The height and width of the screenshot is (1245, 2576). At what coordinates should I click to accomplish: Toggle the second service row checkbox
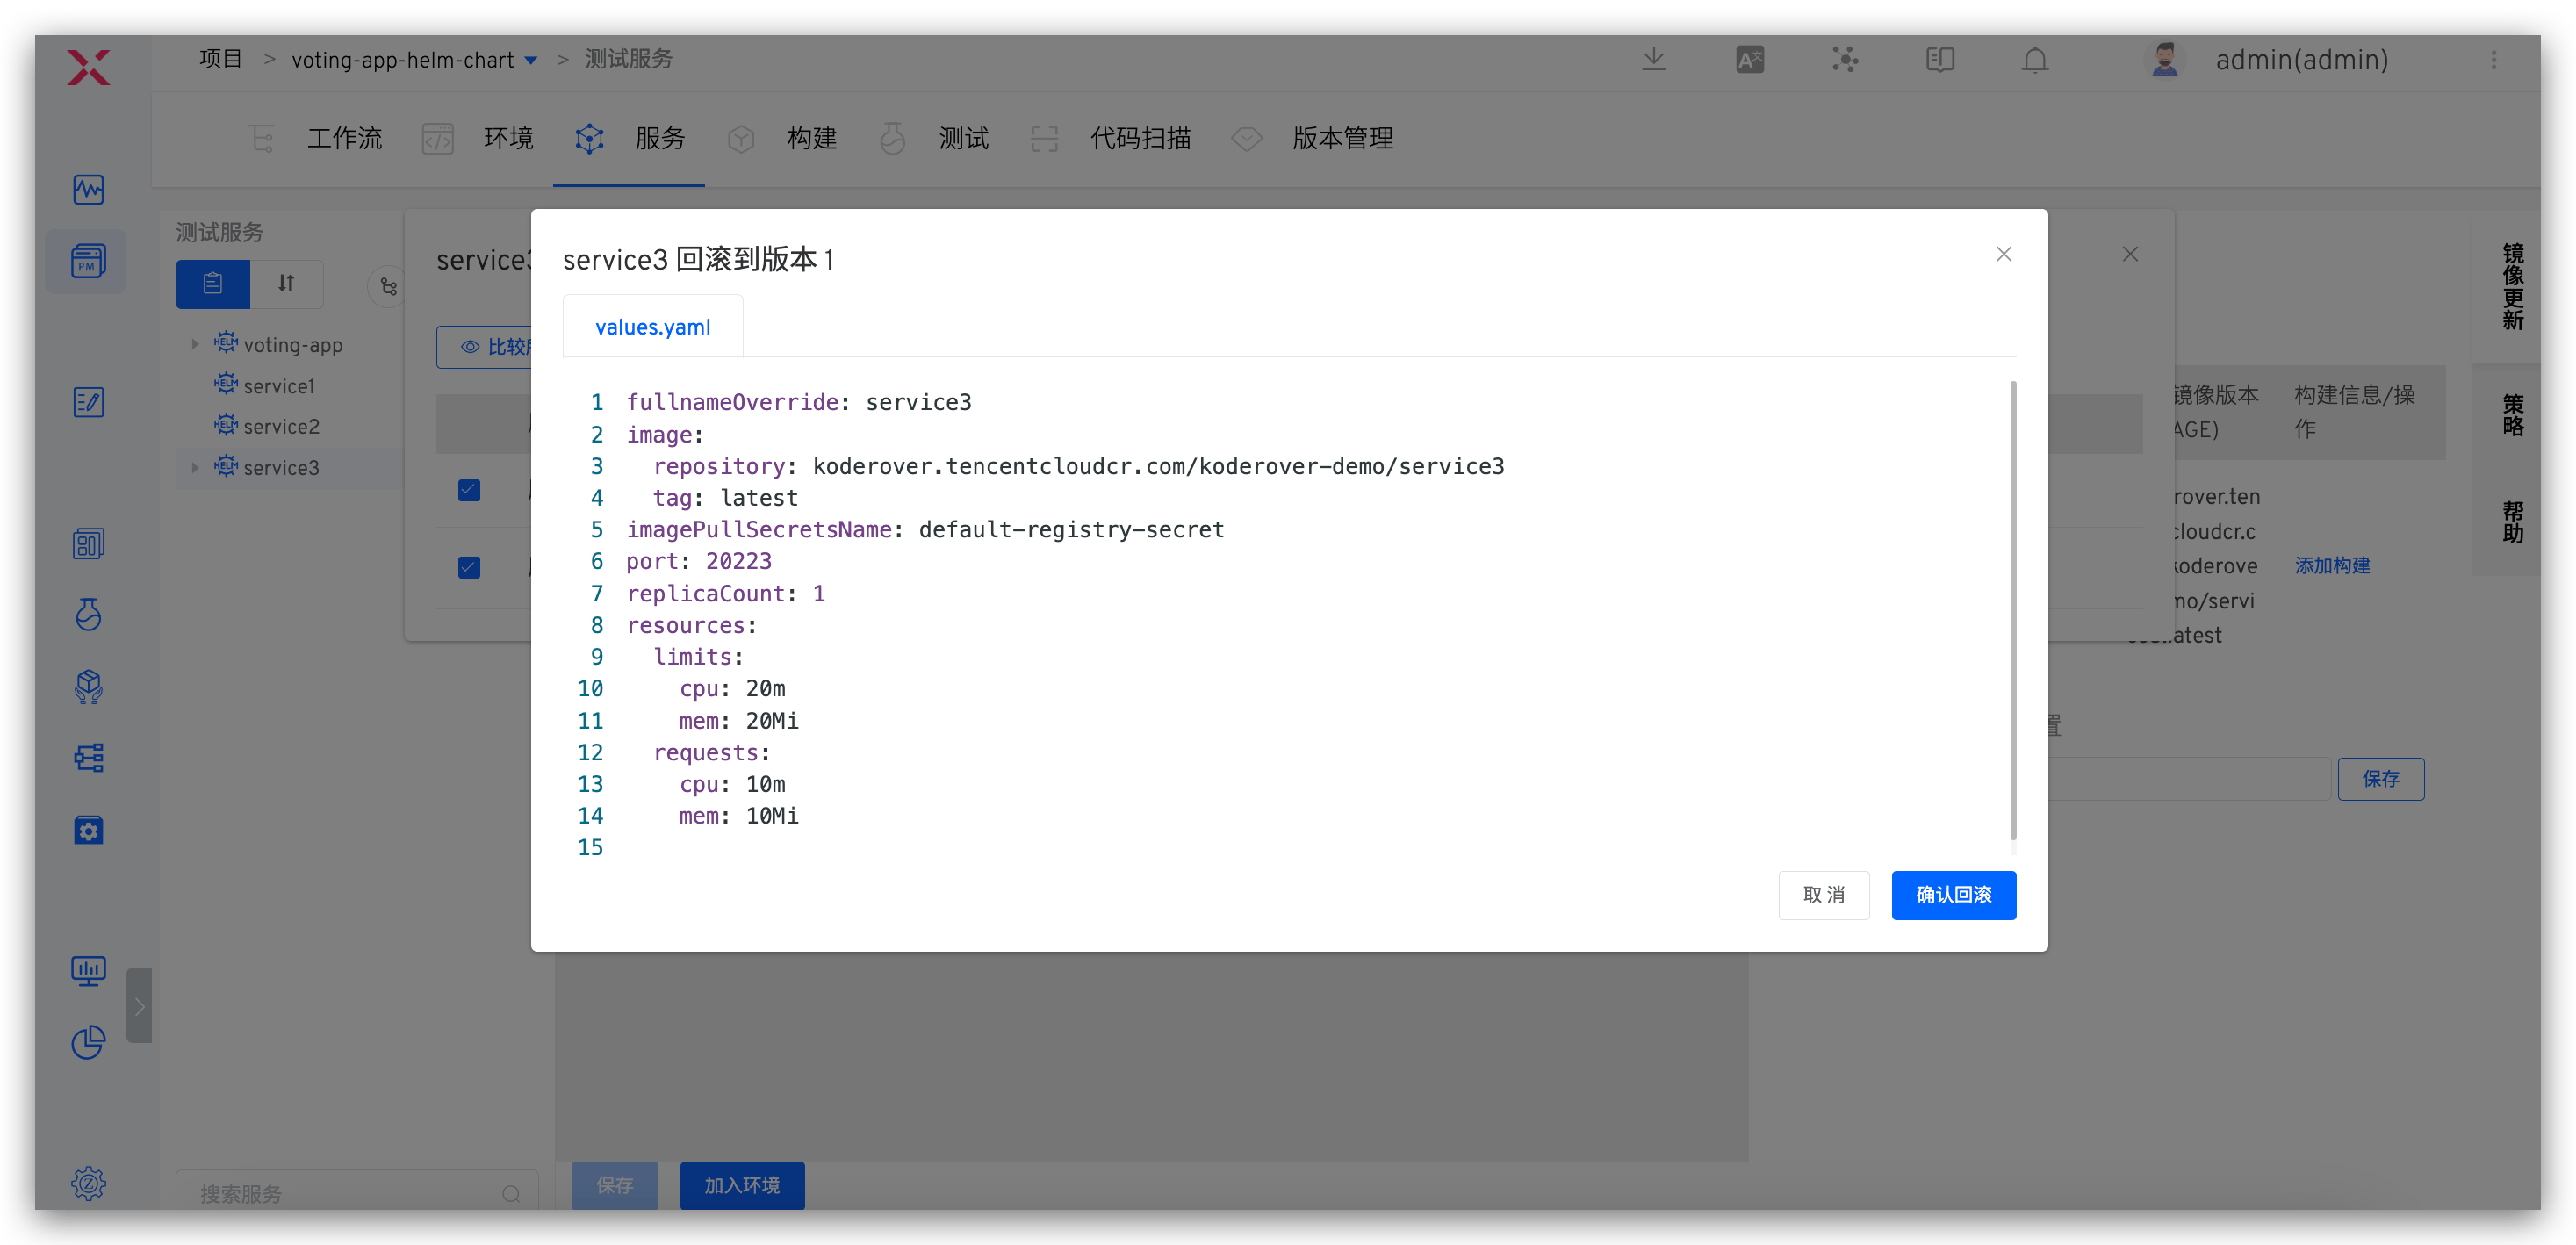coord(469,567)
